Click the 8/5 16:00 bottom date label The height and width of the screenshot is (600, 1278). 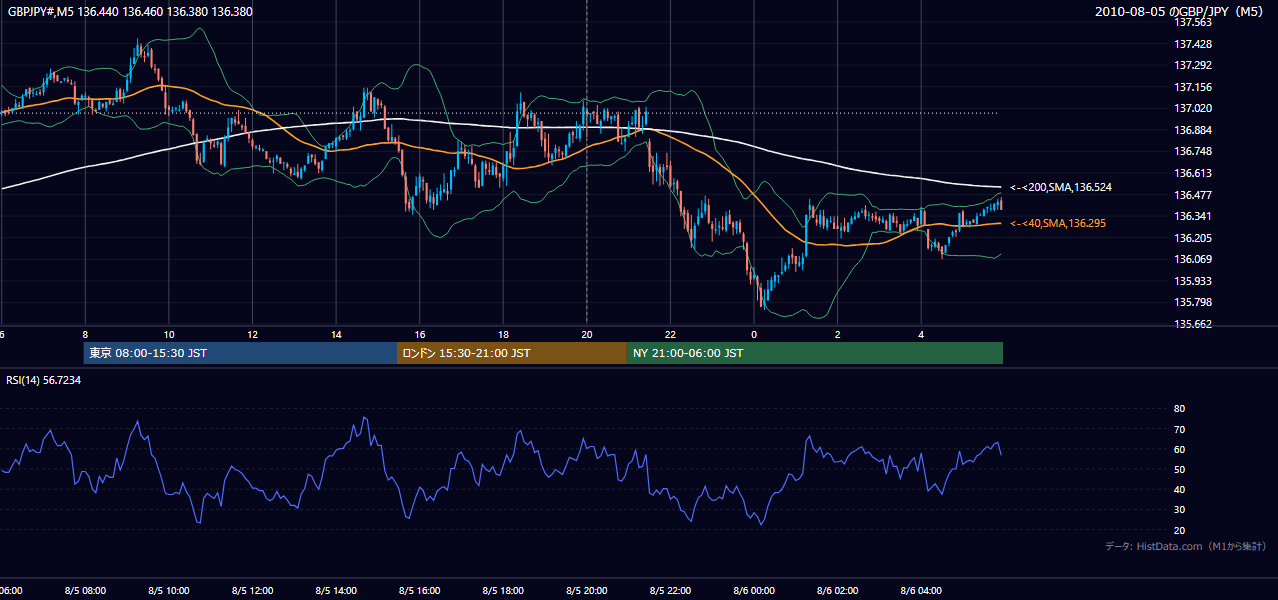[420, 591]
